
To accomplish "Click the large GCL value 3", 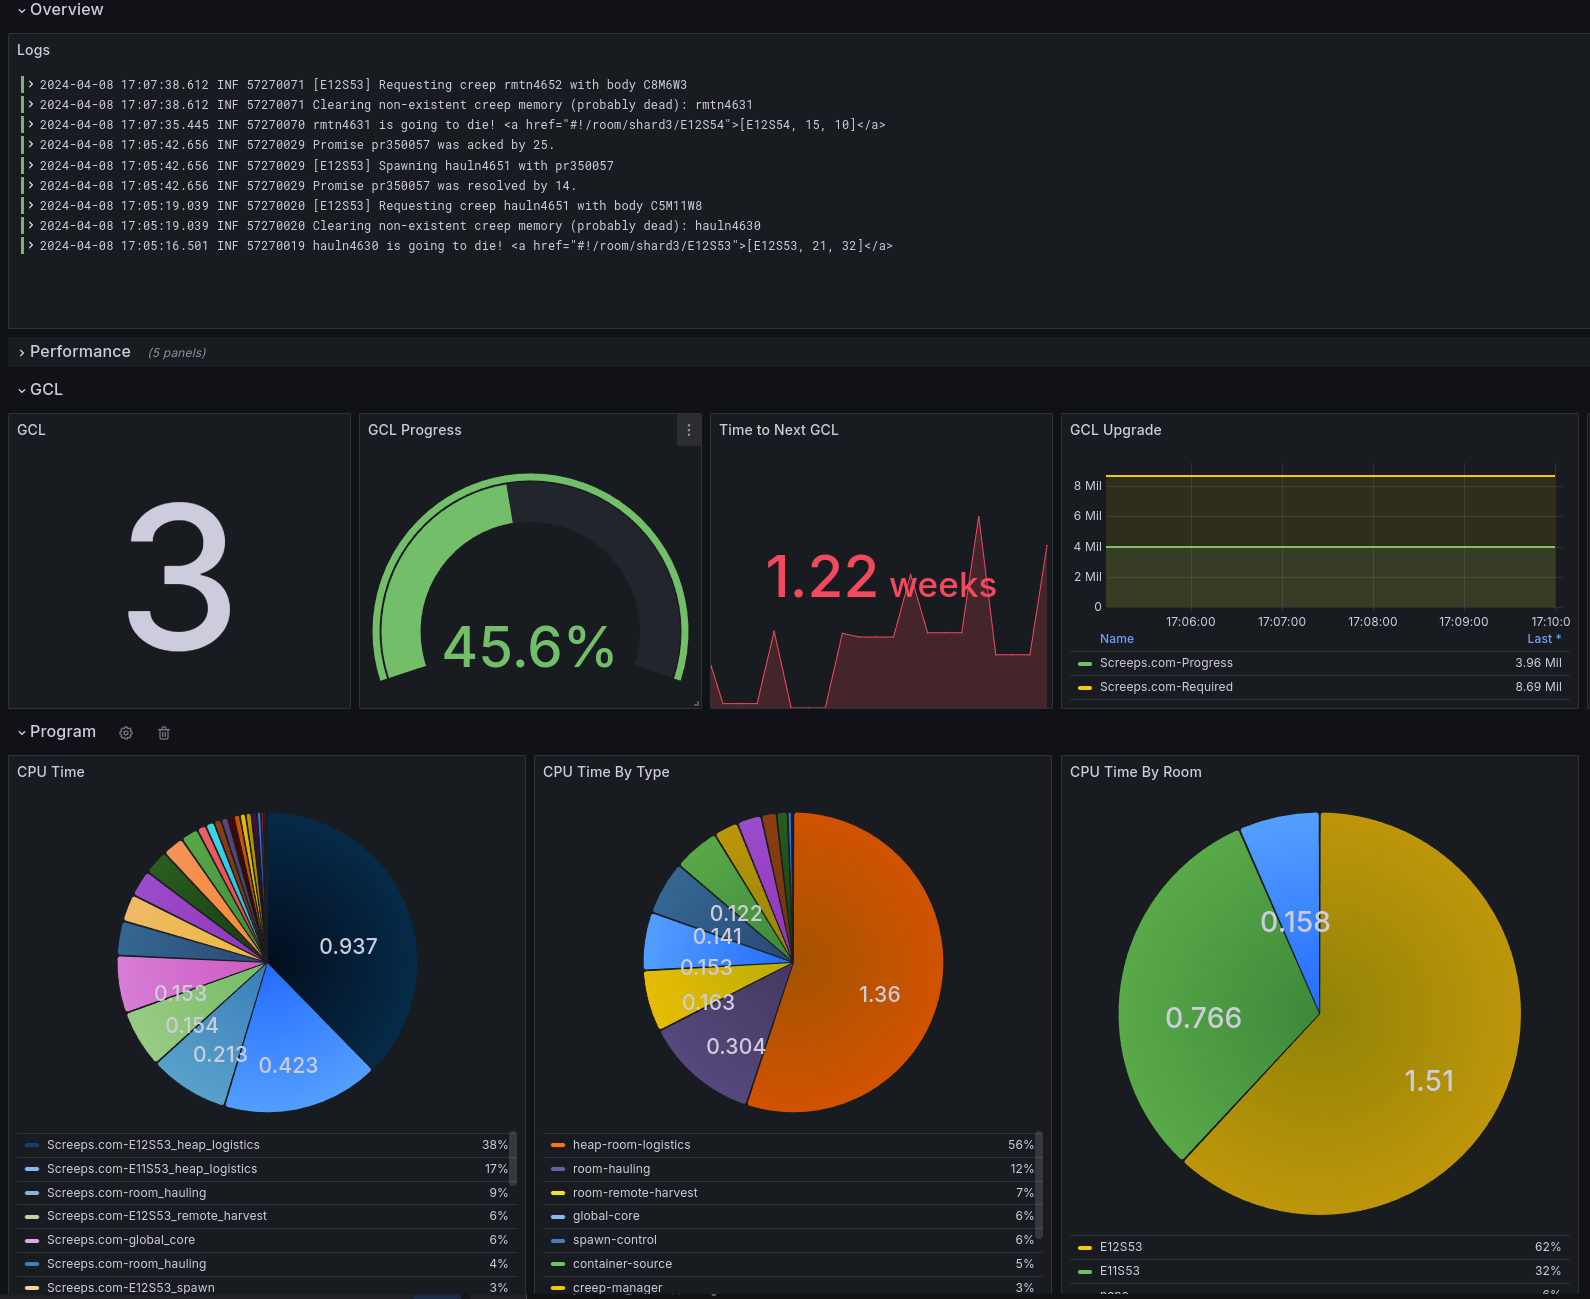I will pos(179,576).
